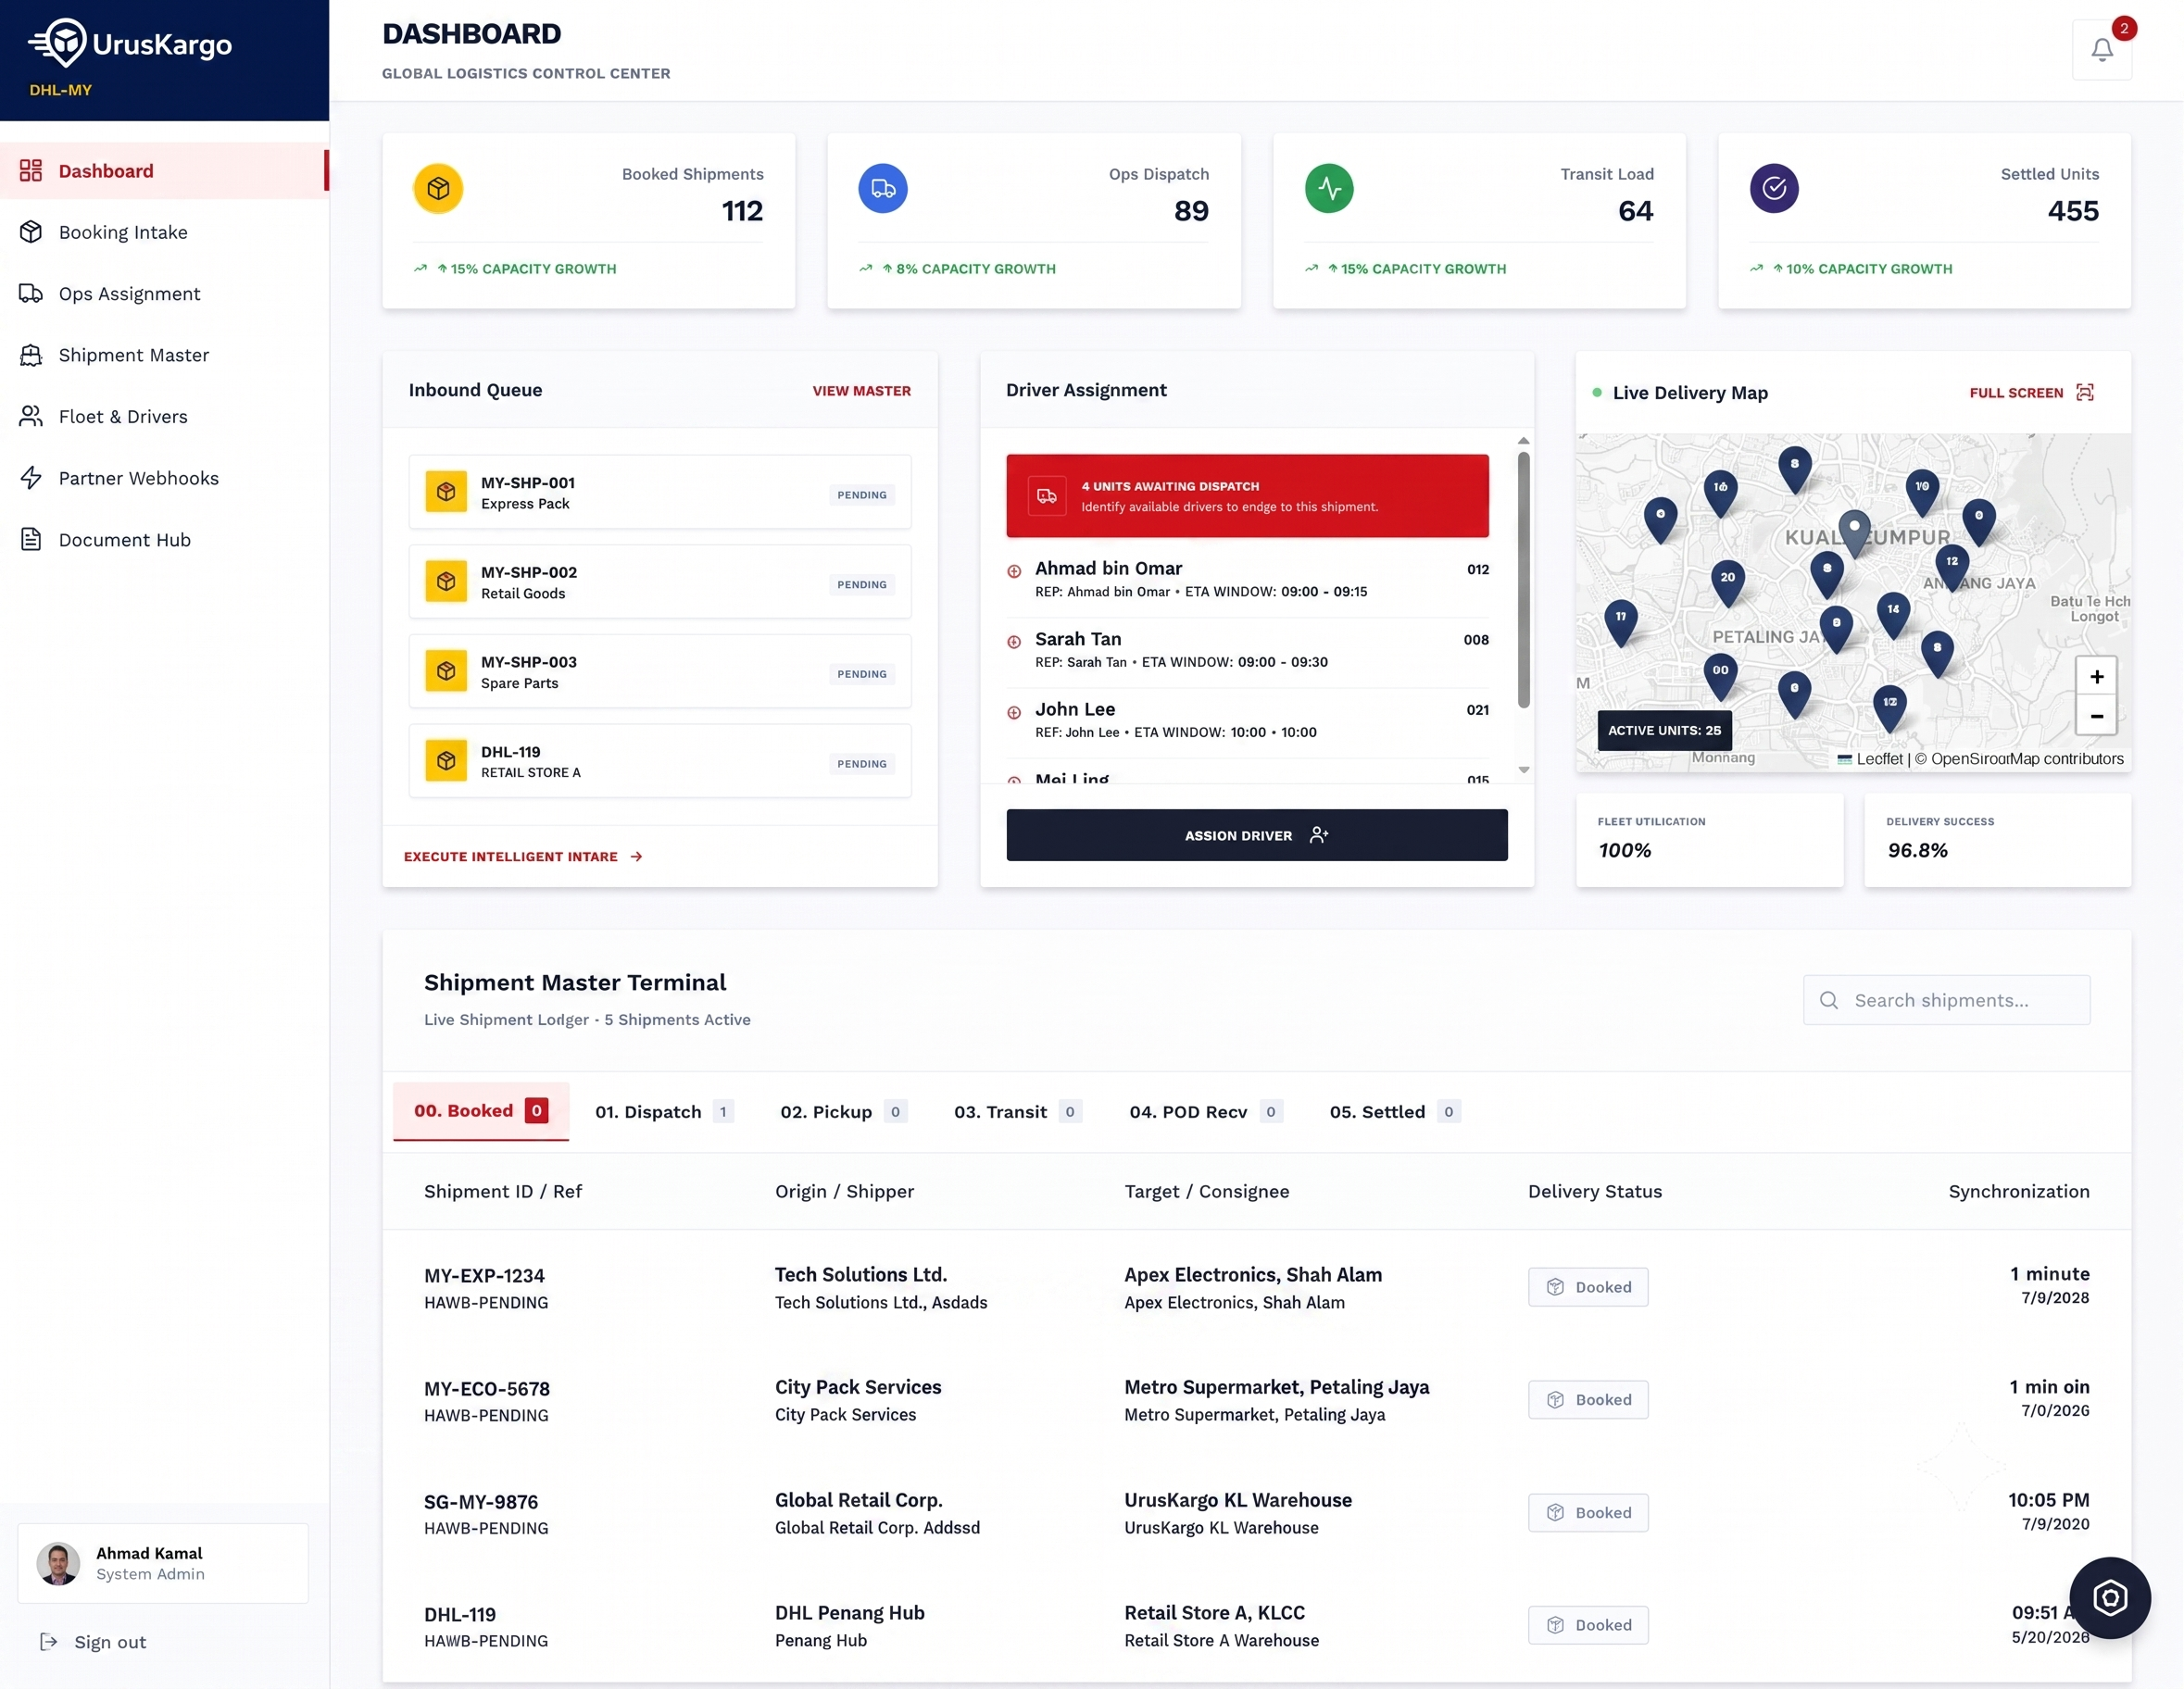
Task: Click the UrusKargo logo
Action: [130, 44]
